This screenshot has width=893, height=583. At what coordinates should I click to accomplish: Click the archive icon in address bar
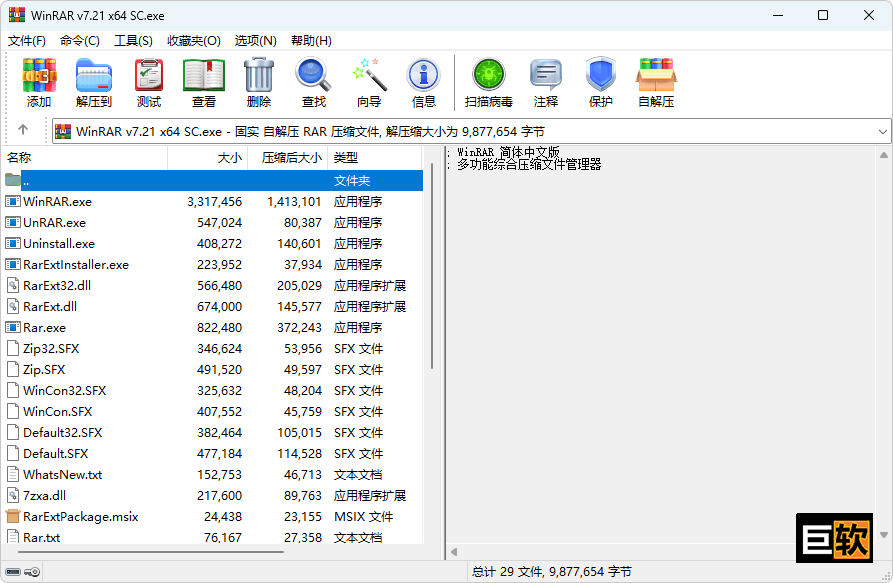tap(63, 132)
